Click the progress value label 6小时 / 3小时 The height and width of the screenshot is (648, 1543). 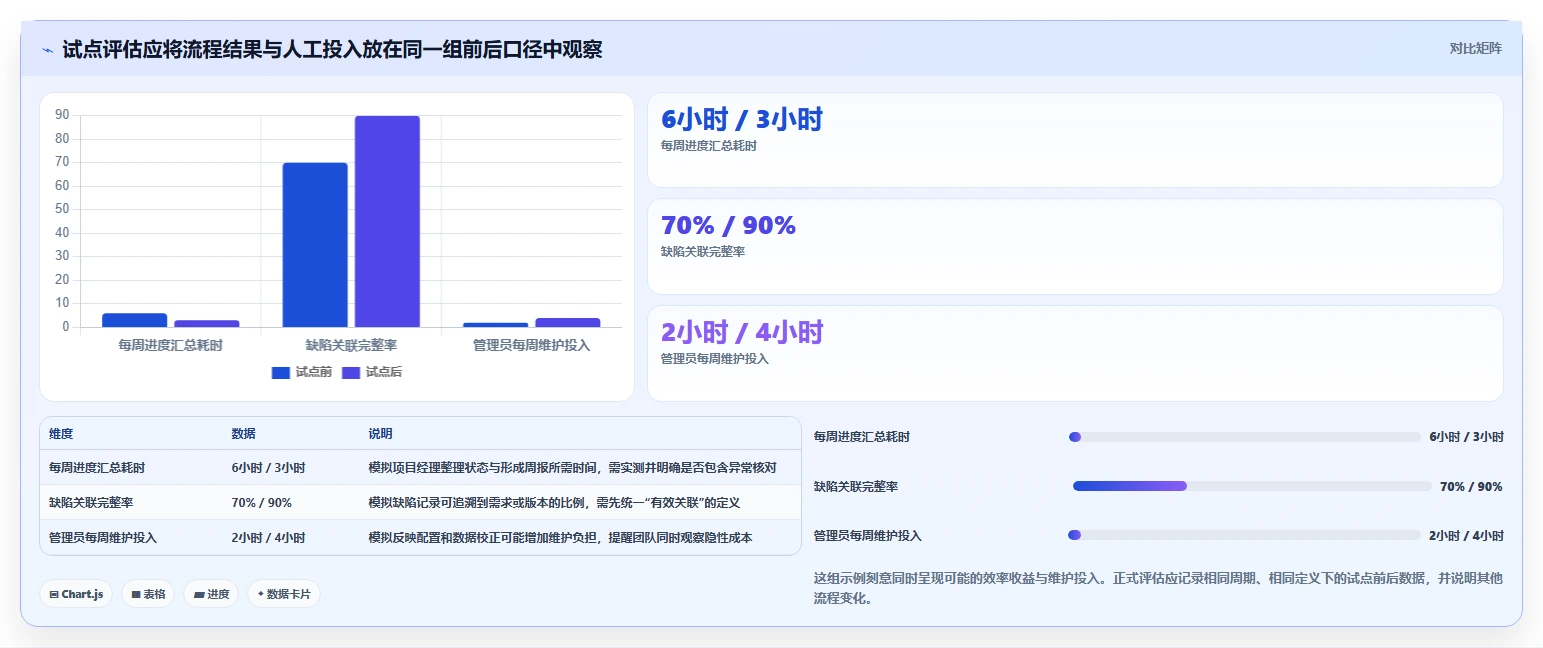tap(1466, 437)
